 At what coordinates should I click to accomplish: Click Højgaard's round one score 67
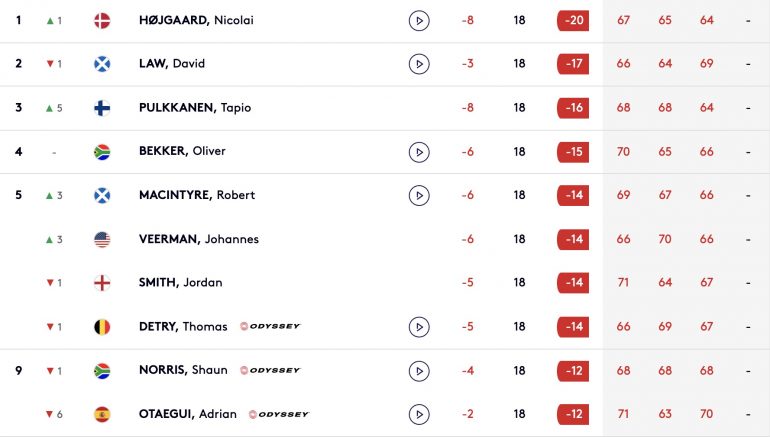pyautogui.click(x=623, y=21)
